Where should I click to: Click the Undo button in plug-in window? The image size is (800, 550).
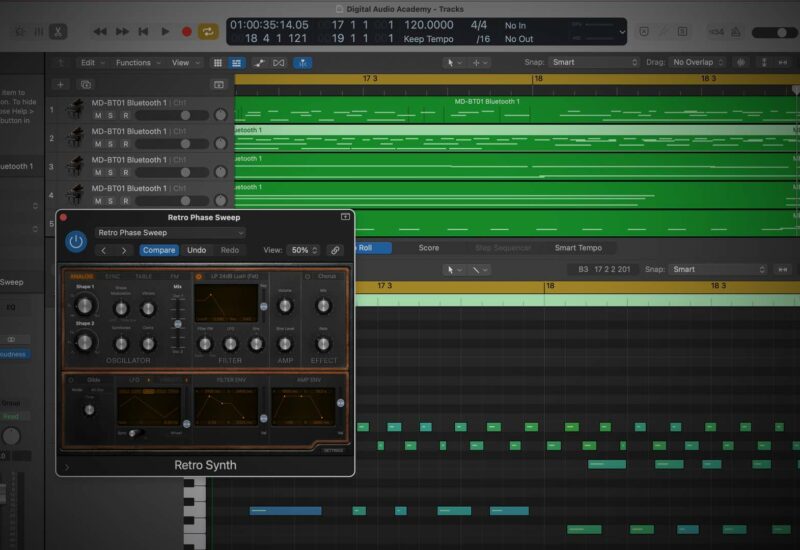[196, 250]
